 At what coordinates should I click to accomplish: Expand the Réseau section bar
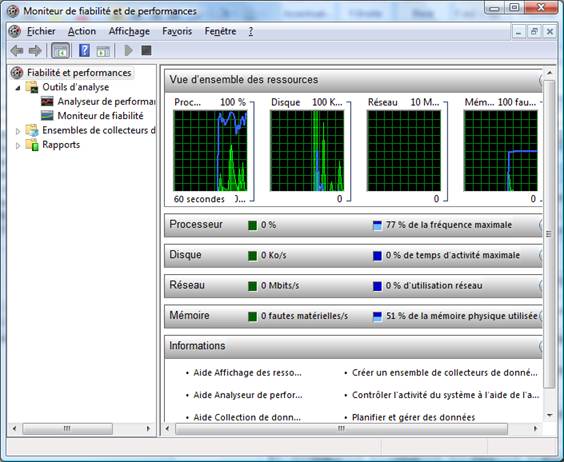click(x=353, y=285)
